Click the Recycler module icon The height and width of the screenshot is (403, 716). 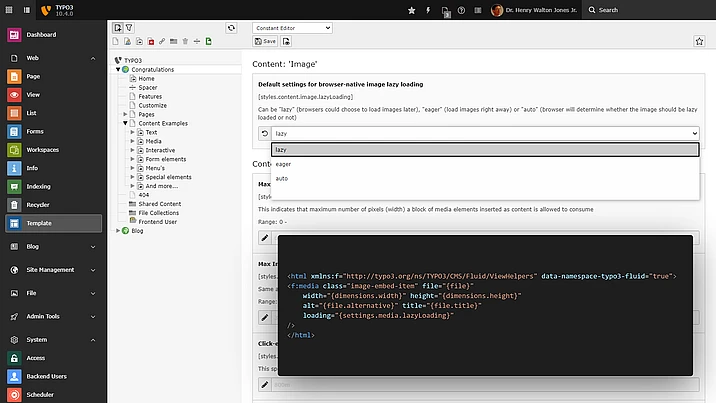(15, 204)
